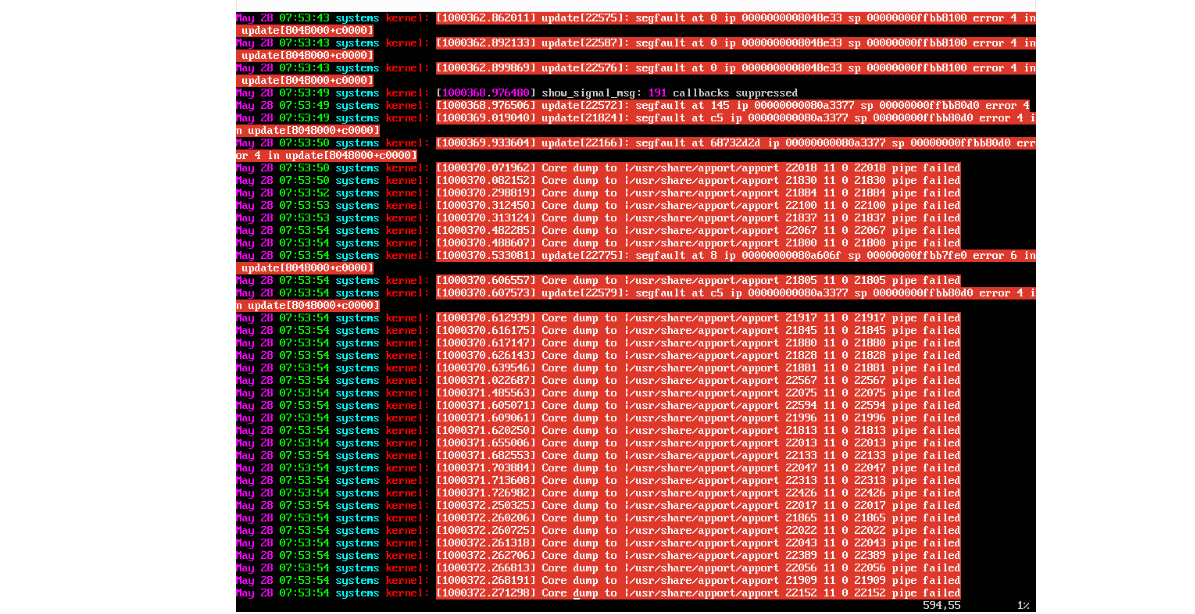Screen dimensions: 1195x614
Task: Click the kernel timestamp [1000371.703884]
Action: [x=486, y=468]
